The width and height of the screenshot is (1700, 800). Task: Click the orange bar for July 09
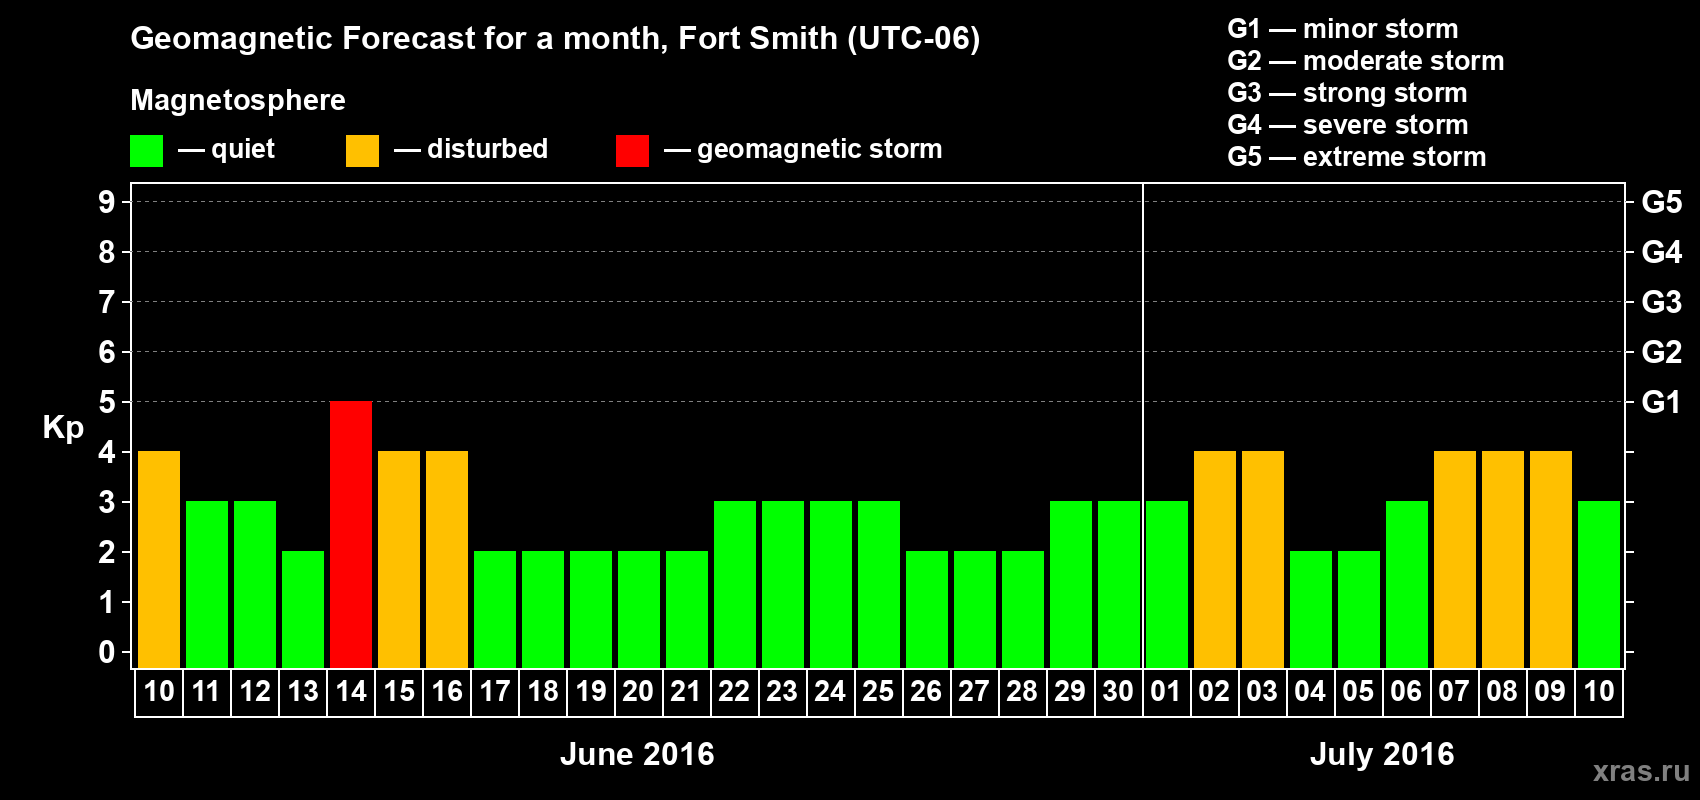pos(1551,560)
